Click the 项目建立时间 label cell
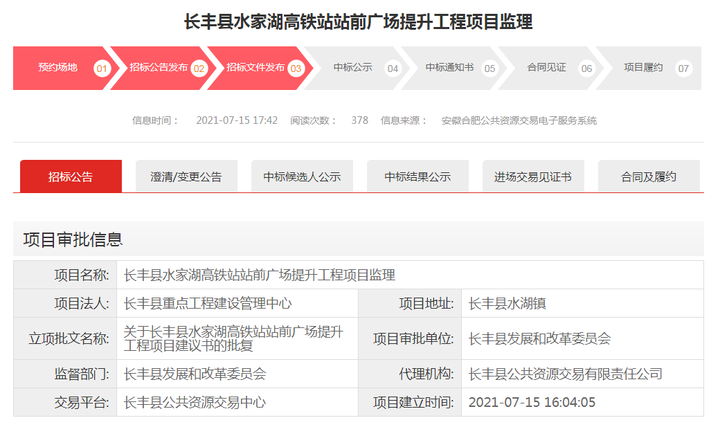 pyautogui.click(x=410, y=402)
